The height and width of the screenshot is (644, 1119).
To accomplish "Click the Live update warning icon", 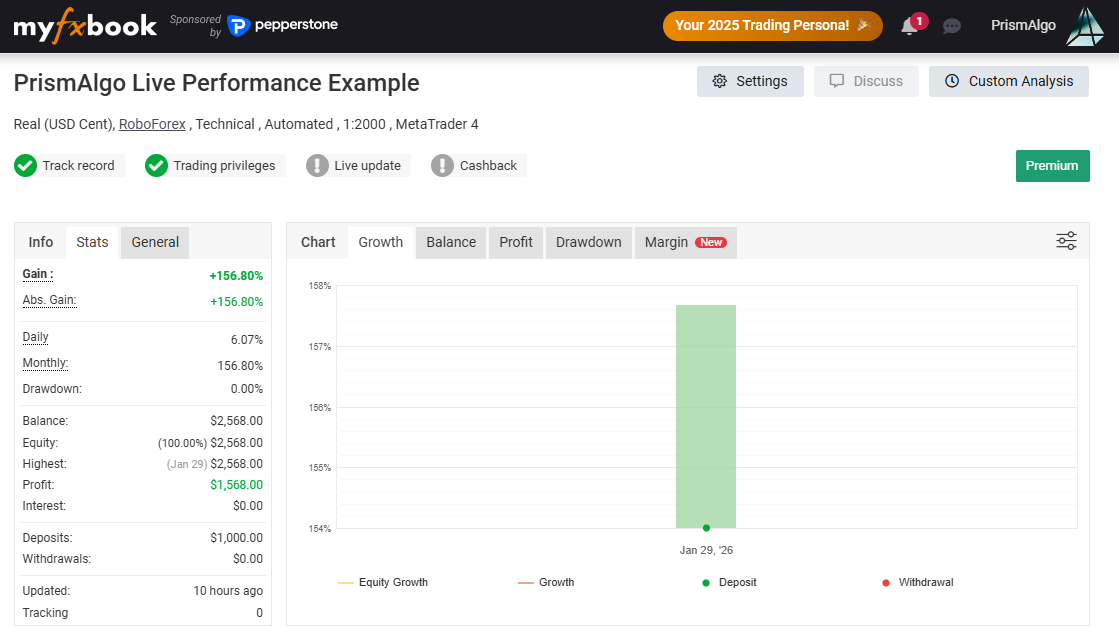I will tap(317, 166).
